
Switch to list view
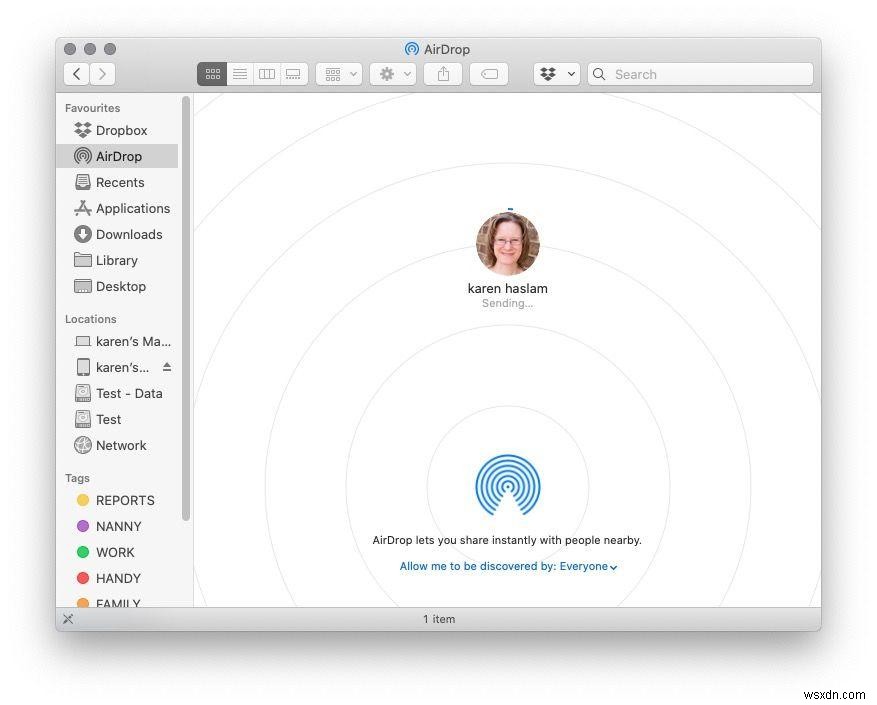point(240,74)
